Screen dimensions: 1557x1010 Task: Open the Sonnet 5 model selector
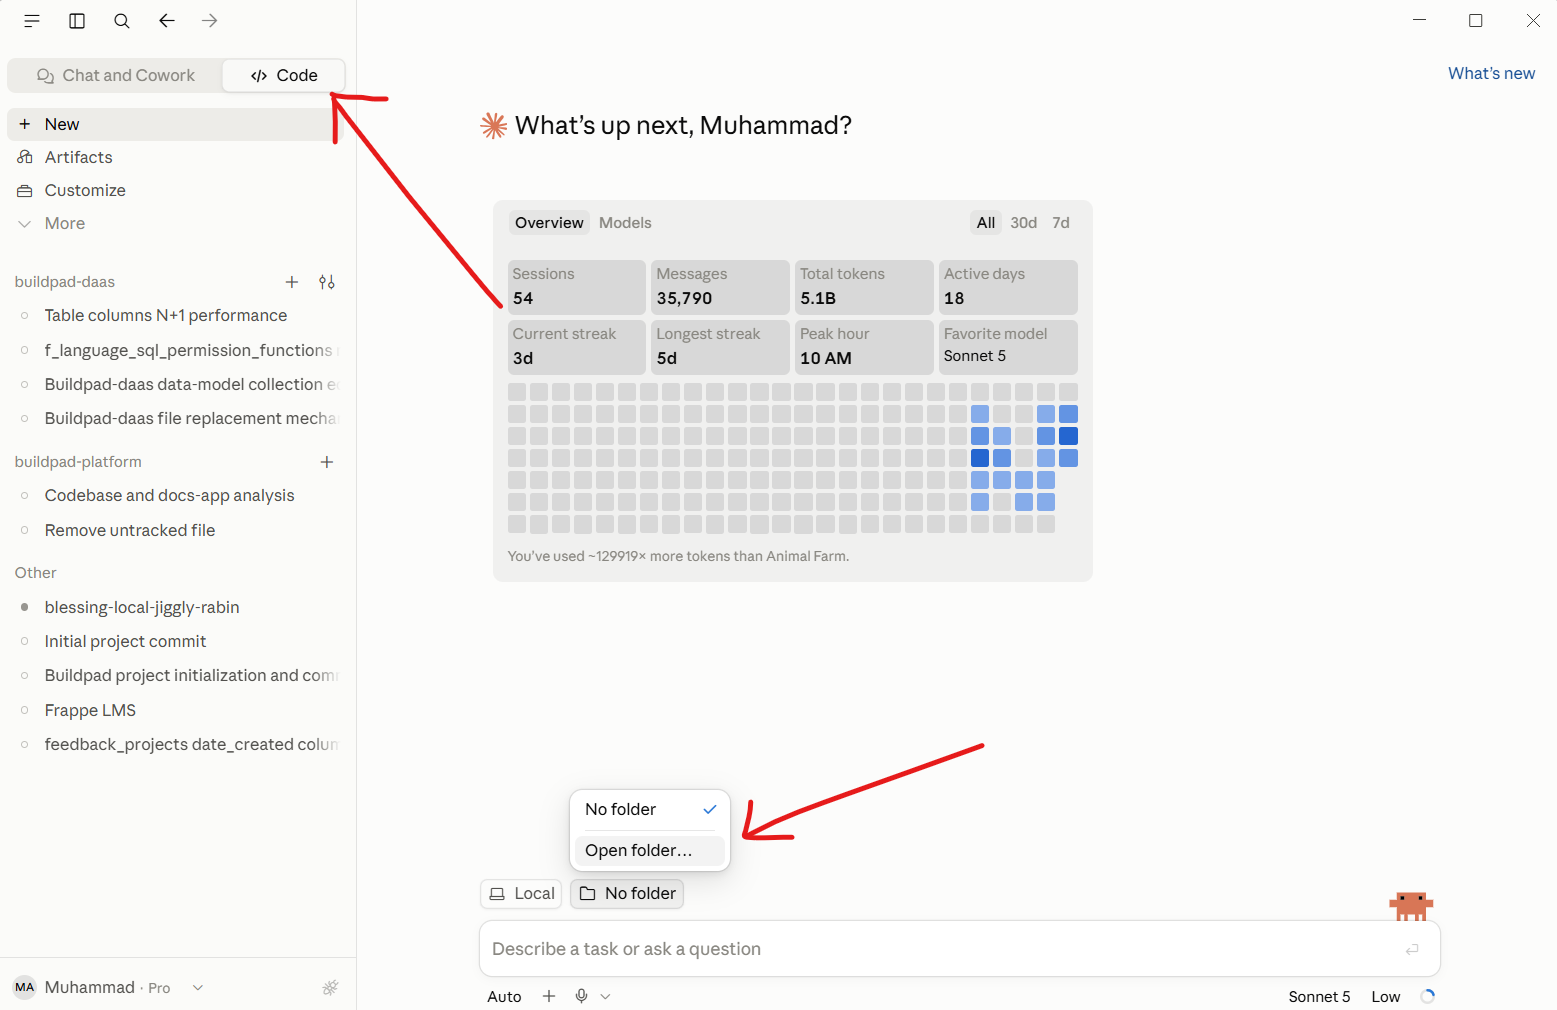[1319, 996]
